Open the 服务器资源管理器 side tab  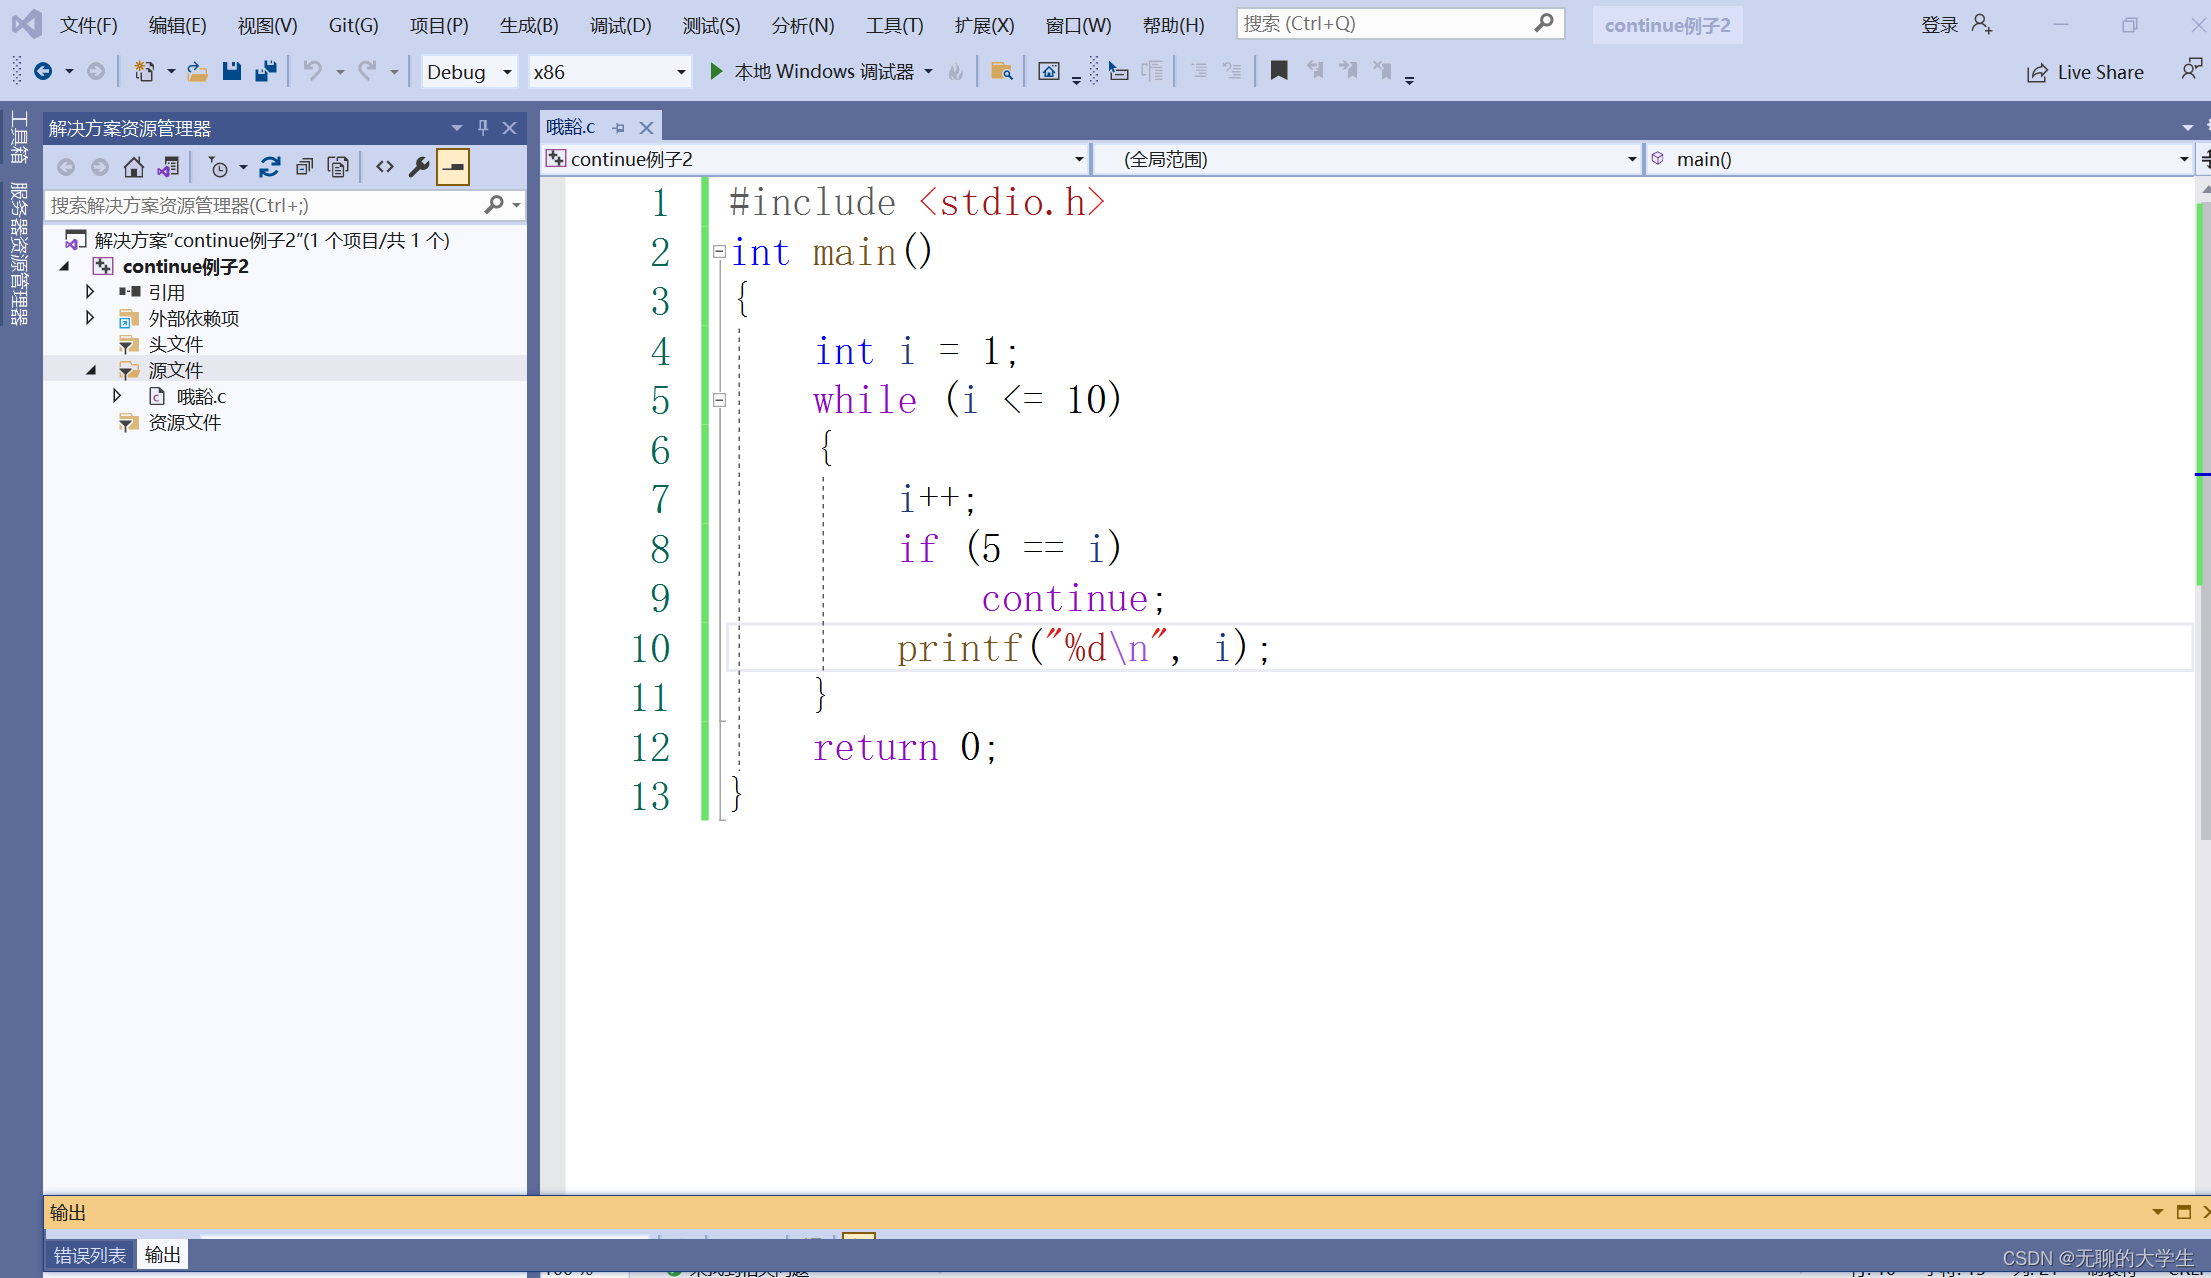tap(19, 254)
